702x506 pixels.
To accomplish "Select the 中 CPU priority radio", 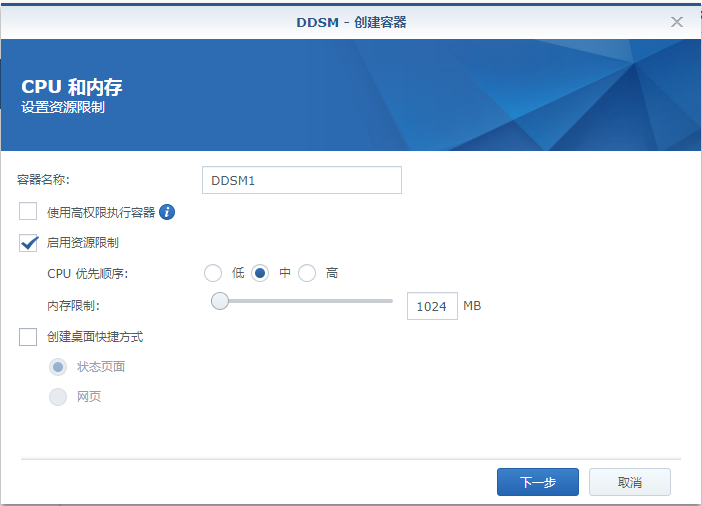I will coord(260,273).
